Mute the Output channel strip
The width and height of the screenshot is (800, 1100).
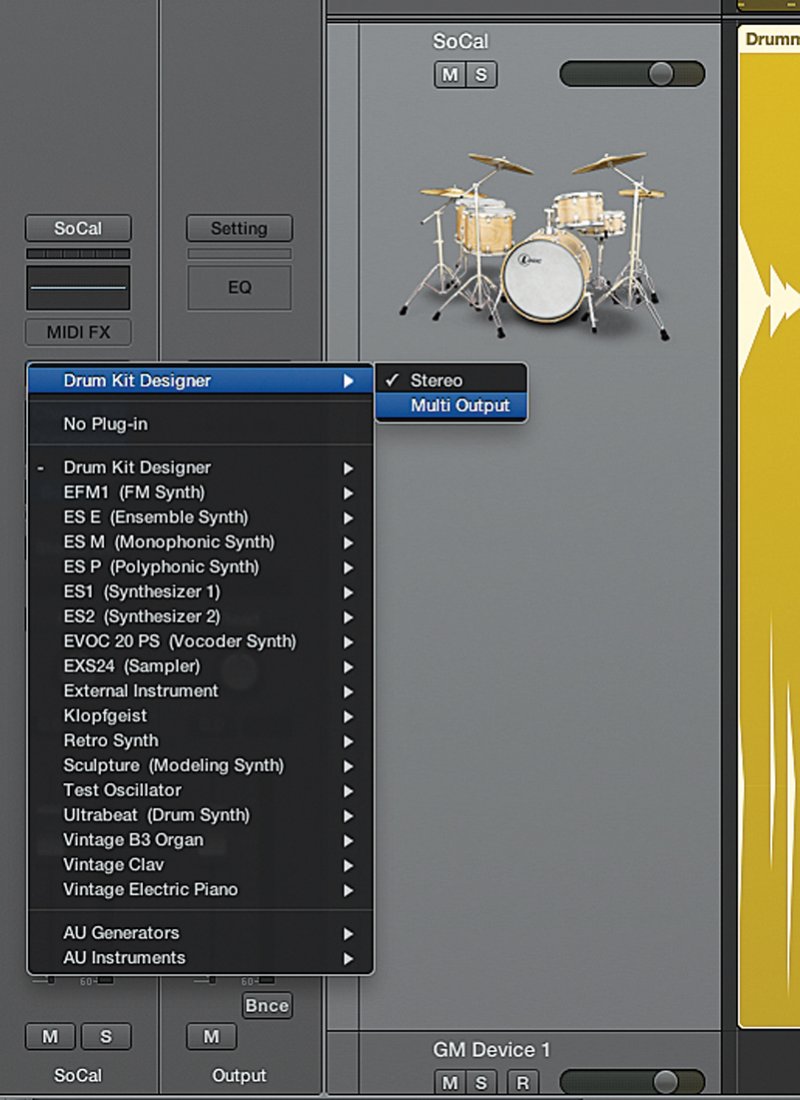[x=211, y=1036]
